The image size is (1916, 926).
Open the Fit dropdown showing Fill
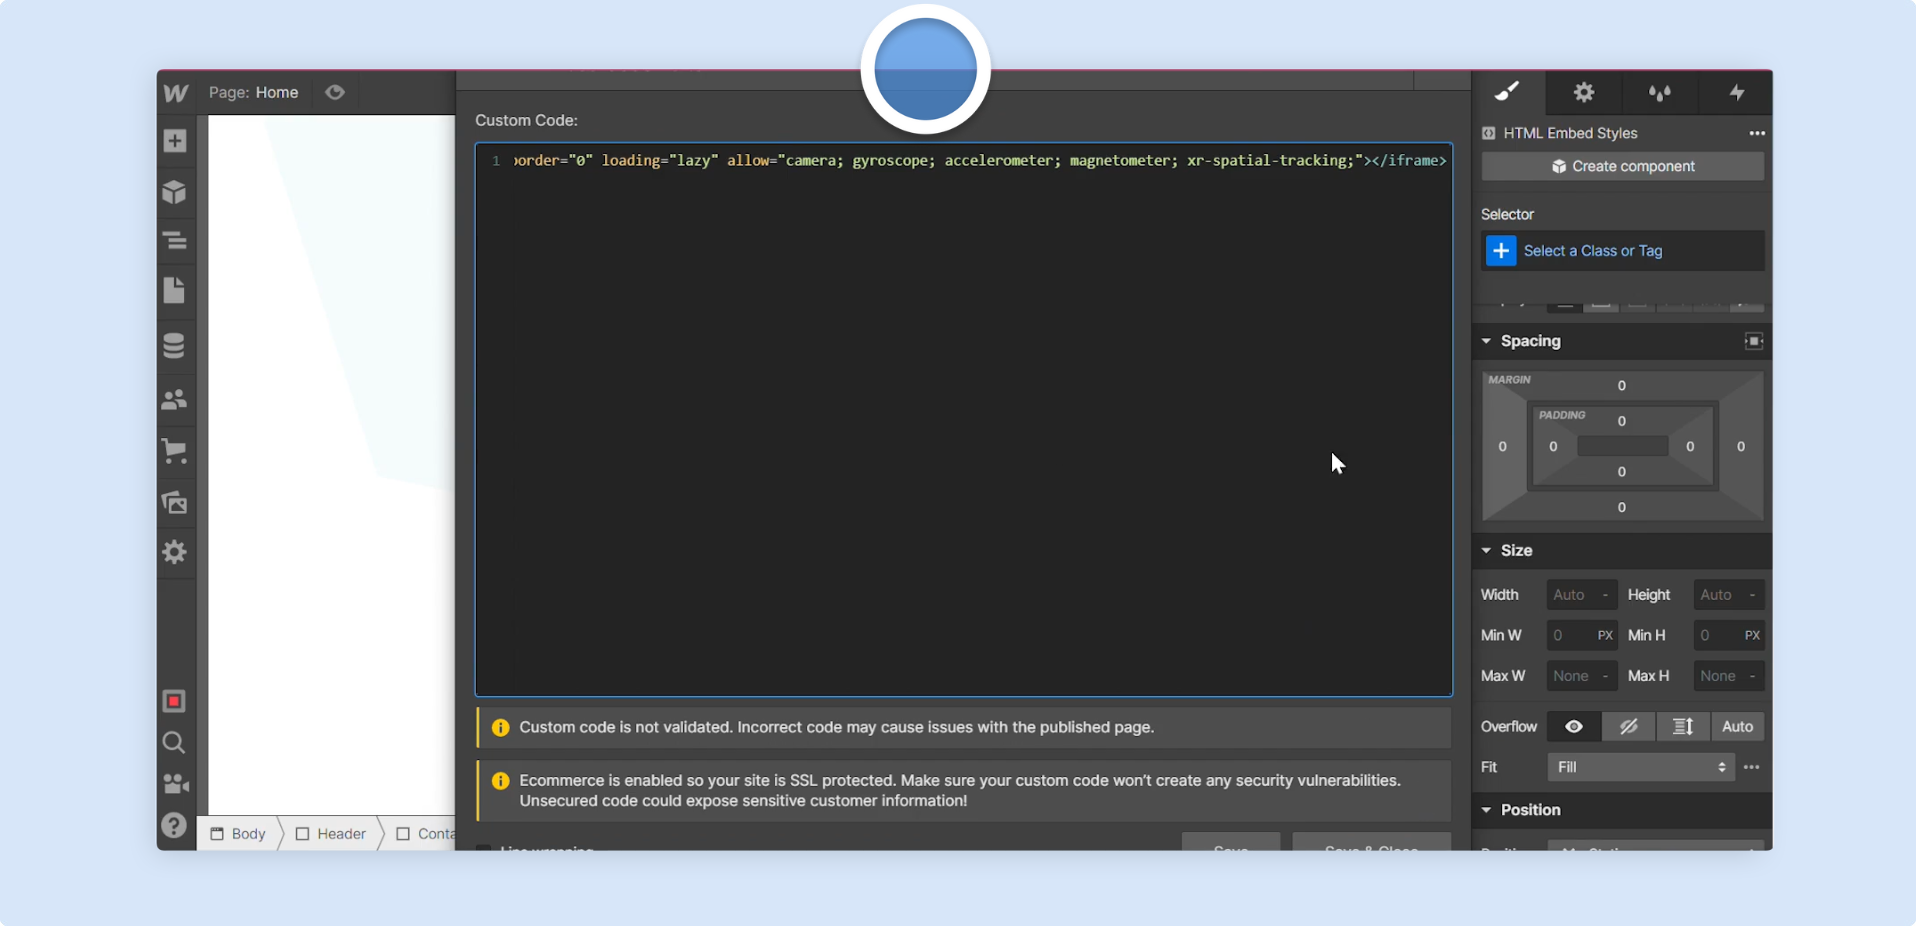coord(1640,767)
